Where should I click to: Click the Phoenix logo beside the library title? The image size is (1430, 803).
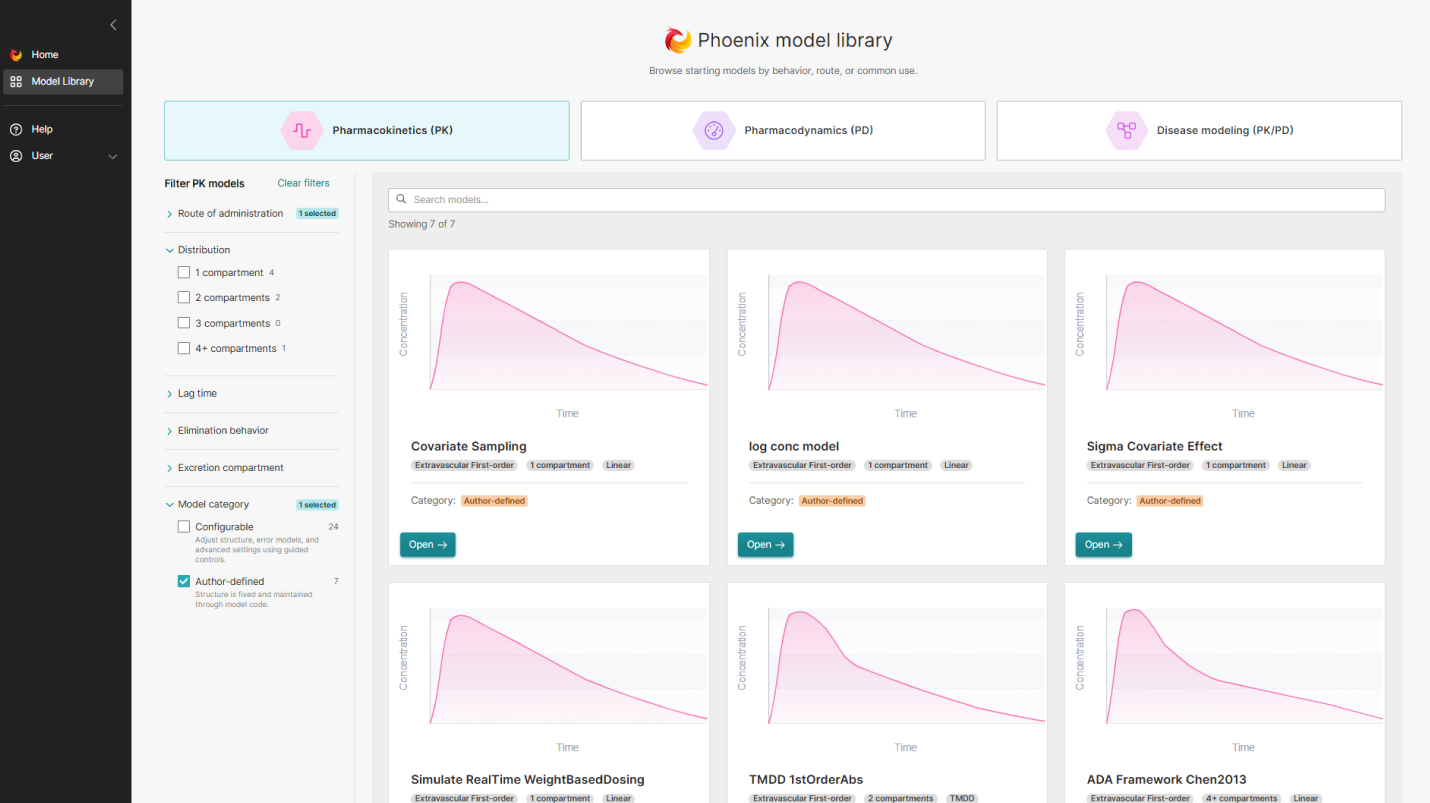(678, 40)
